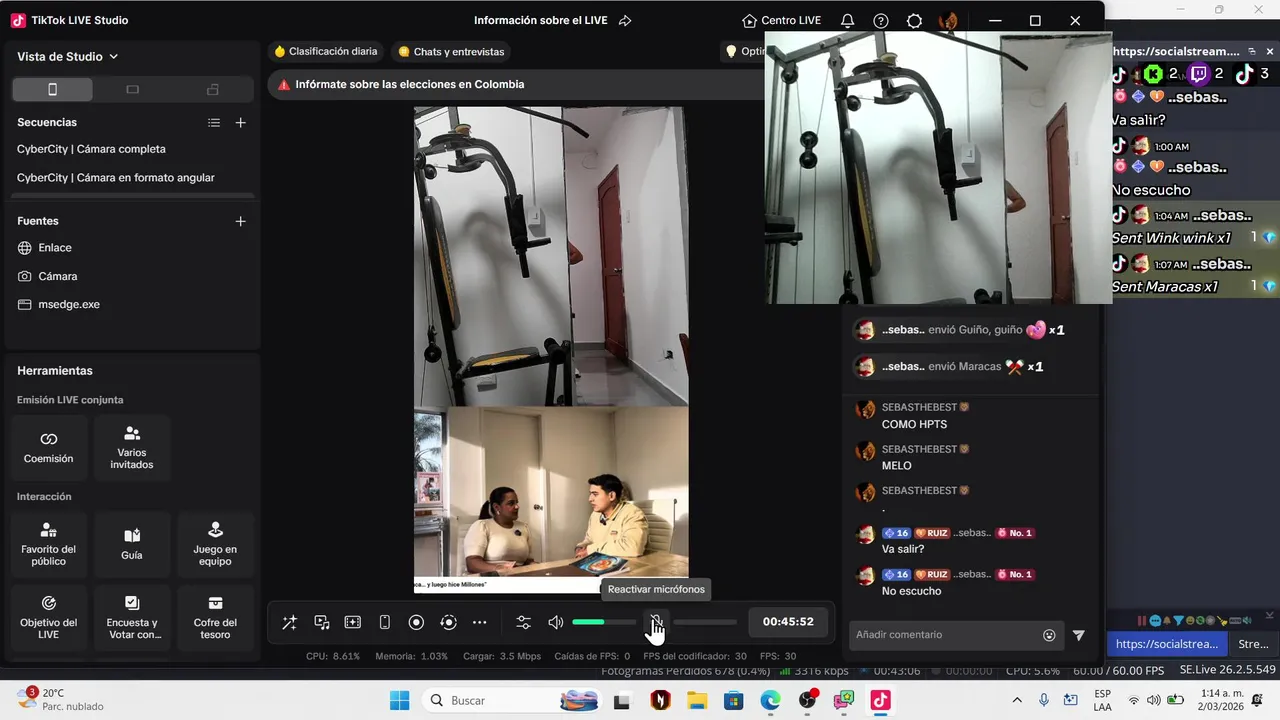Open settings gear in title bar

coord(914,21)
